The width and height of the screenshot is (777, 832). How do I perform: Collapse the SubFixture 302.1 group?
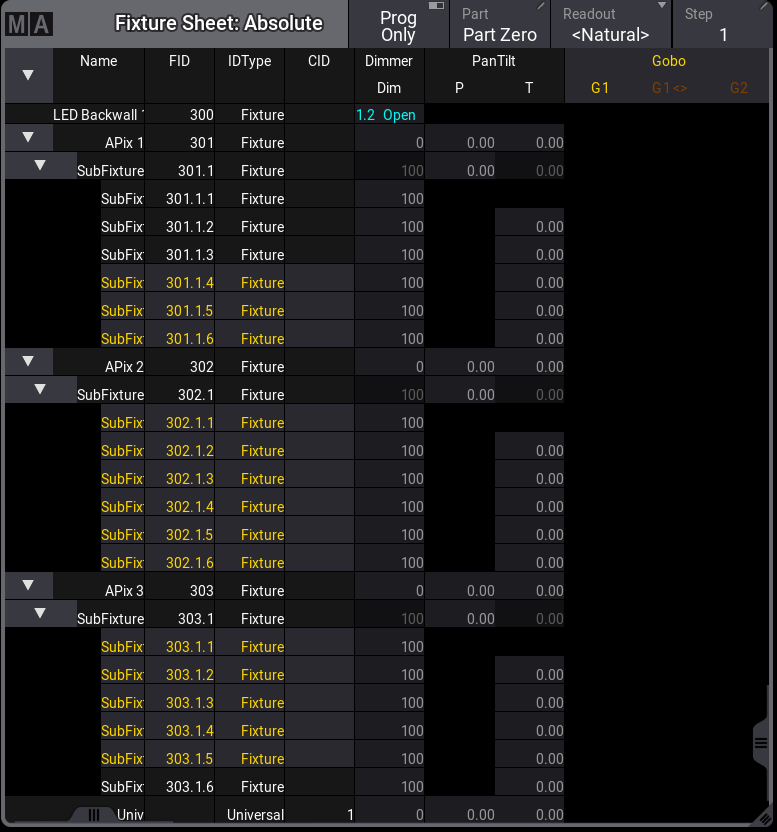[x=40, y=389]
